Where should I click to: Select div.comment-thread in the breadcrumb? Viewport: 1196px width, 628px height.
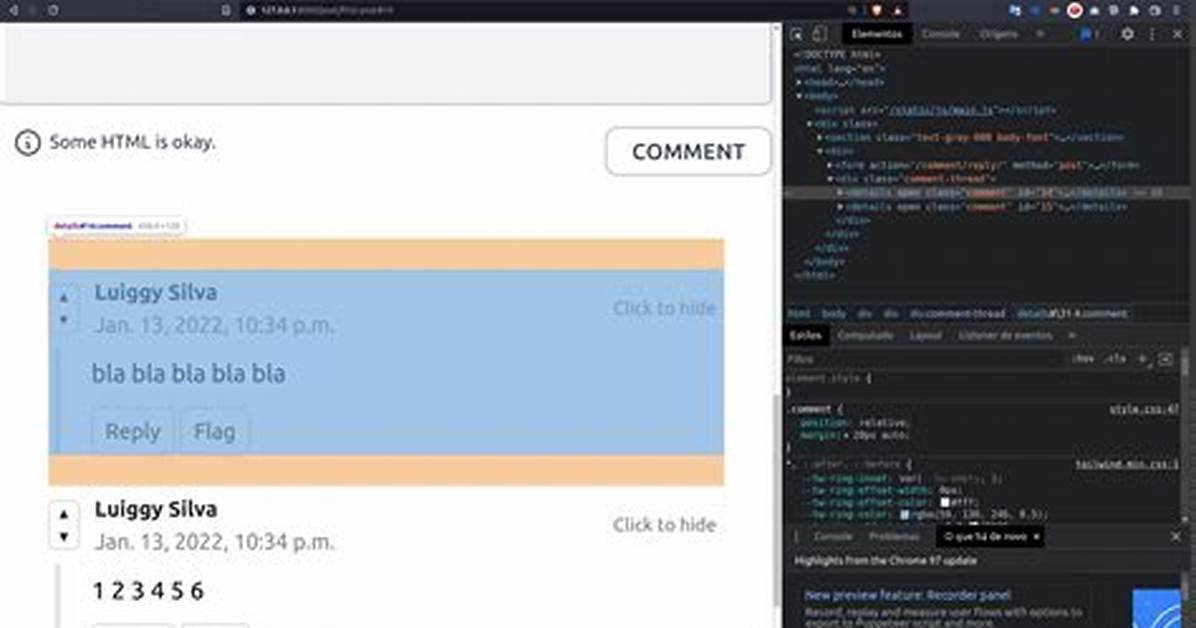click(x=959, y=314)
